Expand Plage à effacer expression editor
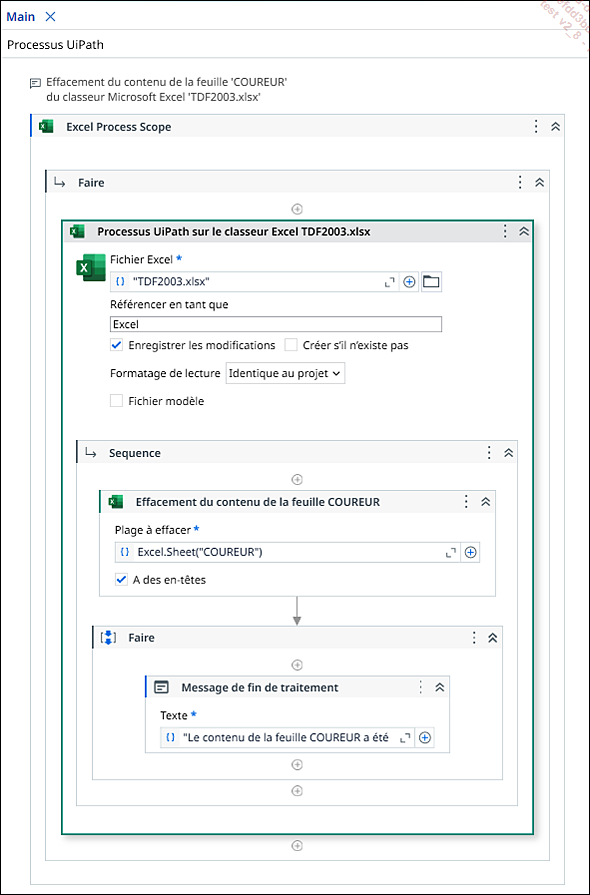 tap(451, 553)
